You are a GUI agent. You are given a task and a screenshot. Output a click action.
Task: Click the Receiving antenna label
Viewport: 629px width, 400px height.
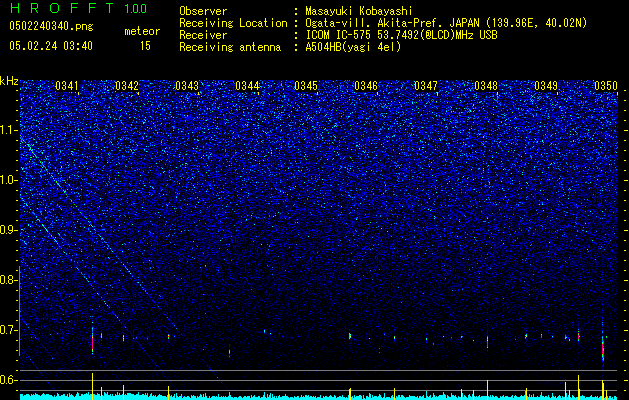click(x=230, y=47)
